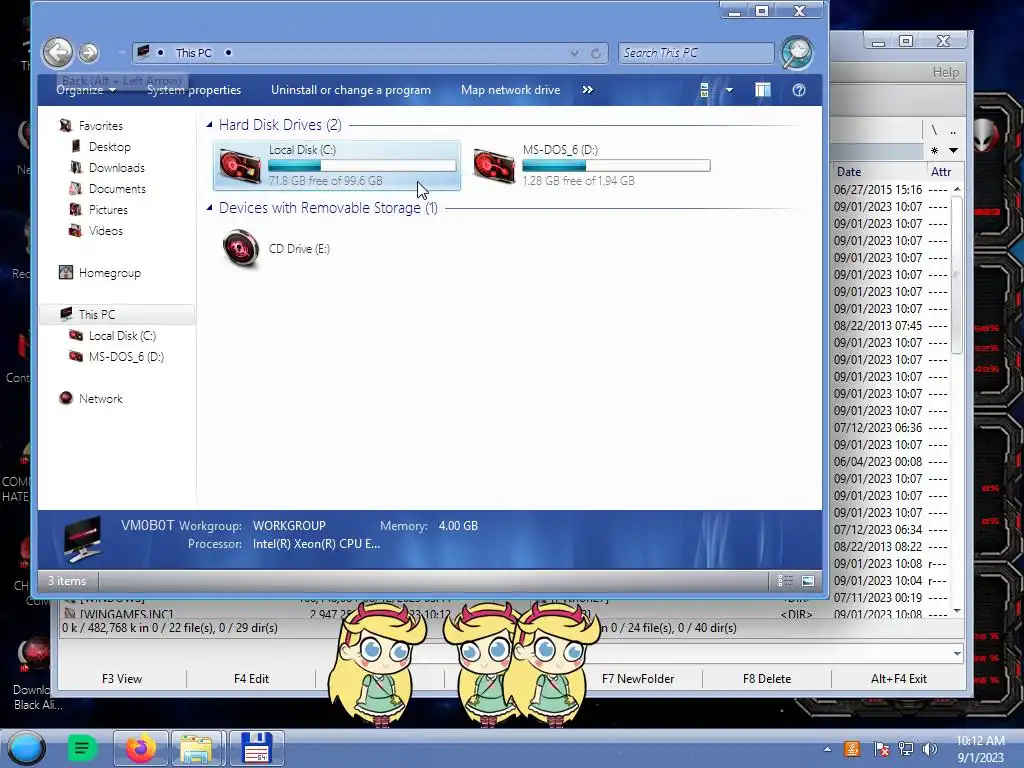Click MS-DOS_6 (D:) usage bar
Screen dimensions: 1024x768
[616, 166]
